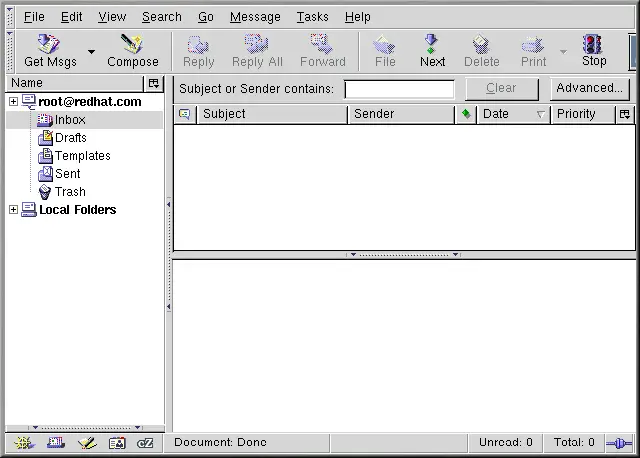Select the Trash folder
The width and height of the screenshot is (640, 458).
point(70,192)
